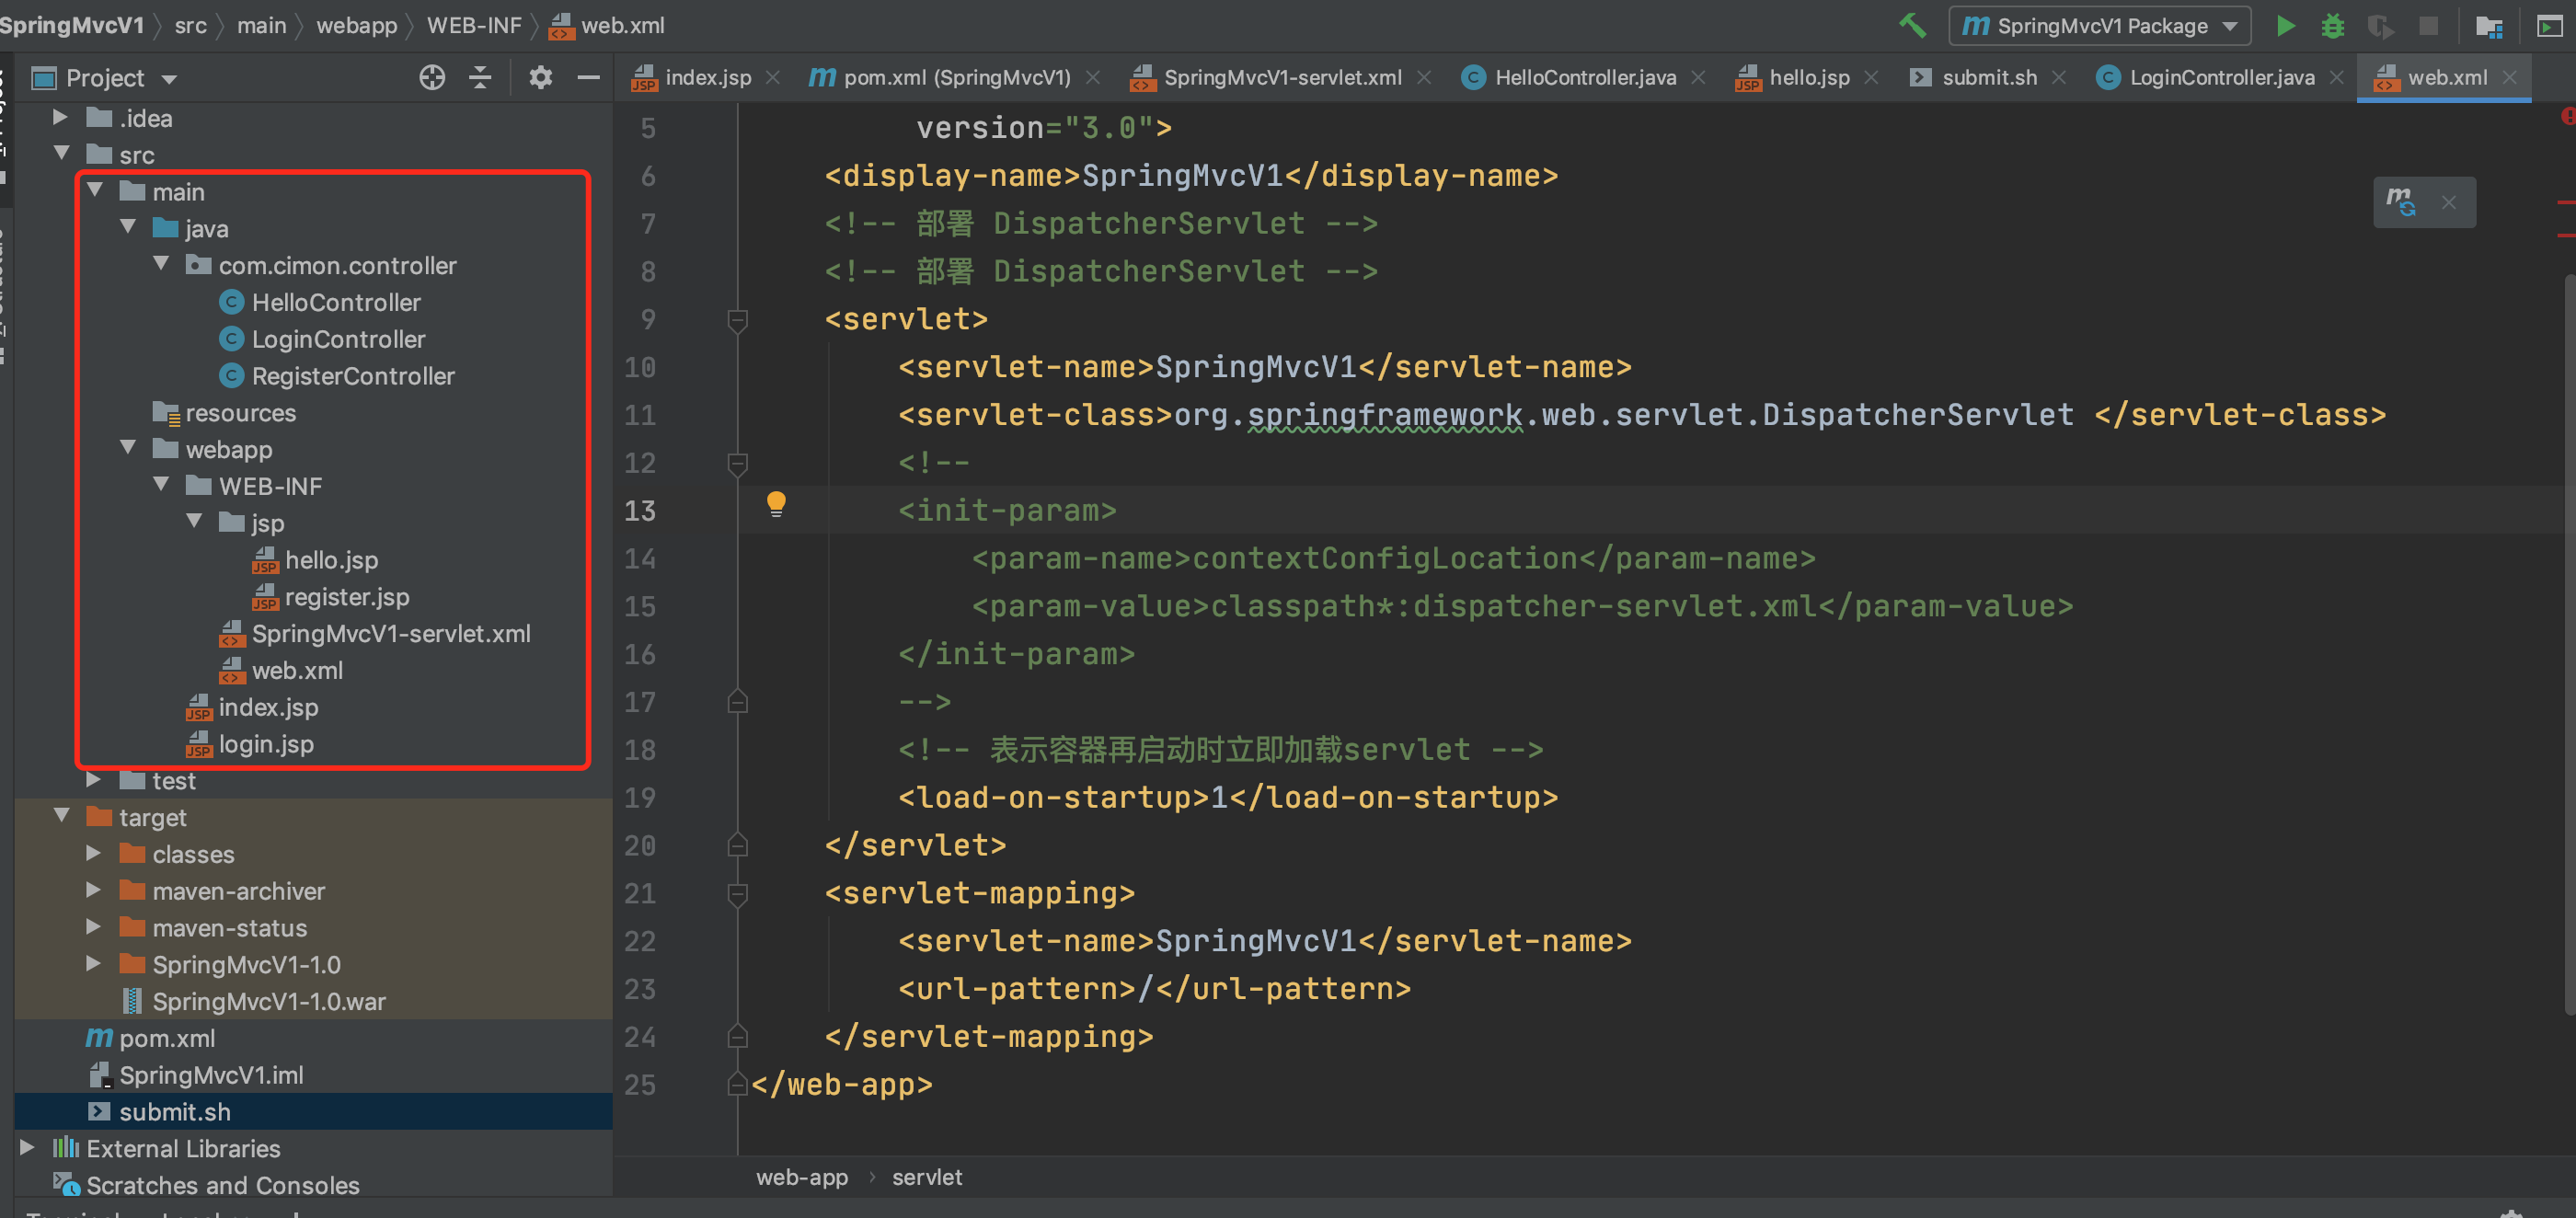Dismiss the Maven changes popup
Image resolution: width=2576 pixels, height=1218 pixels.
2449,202
